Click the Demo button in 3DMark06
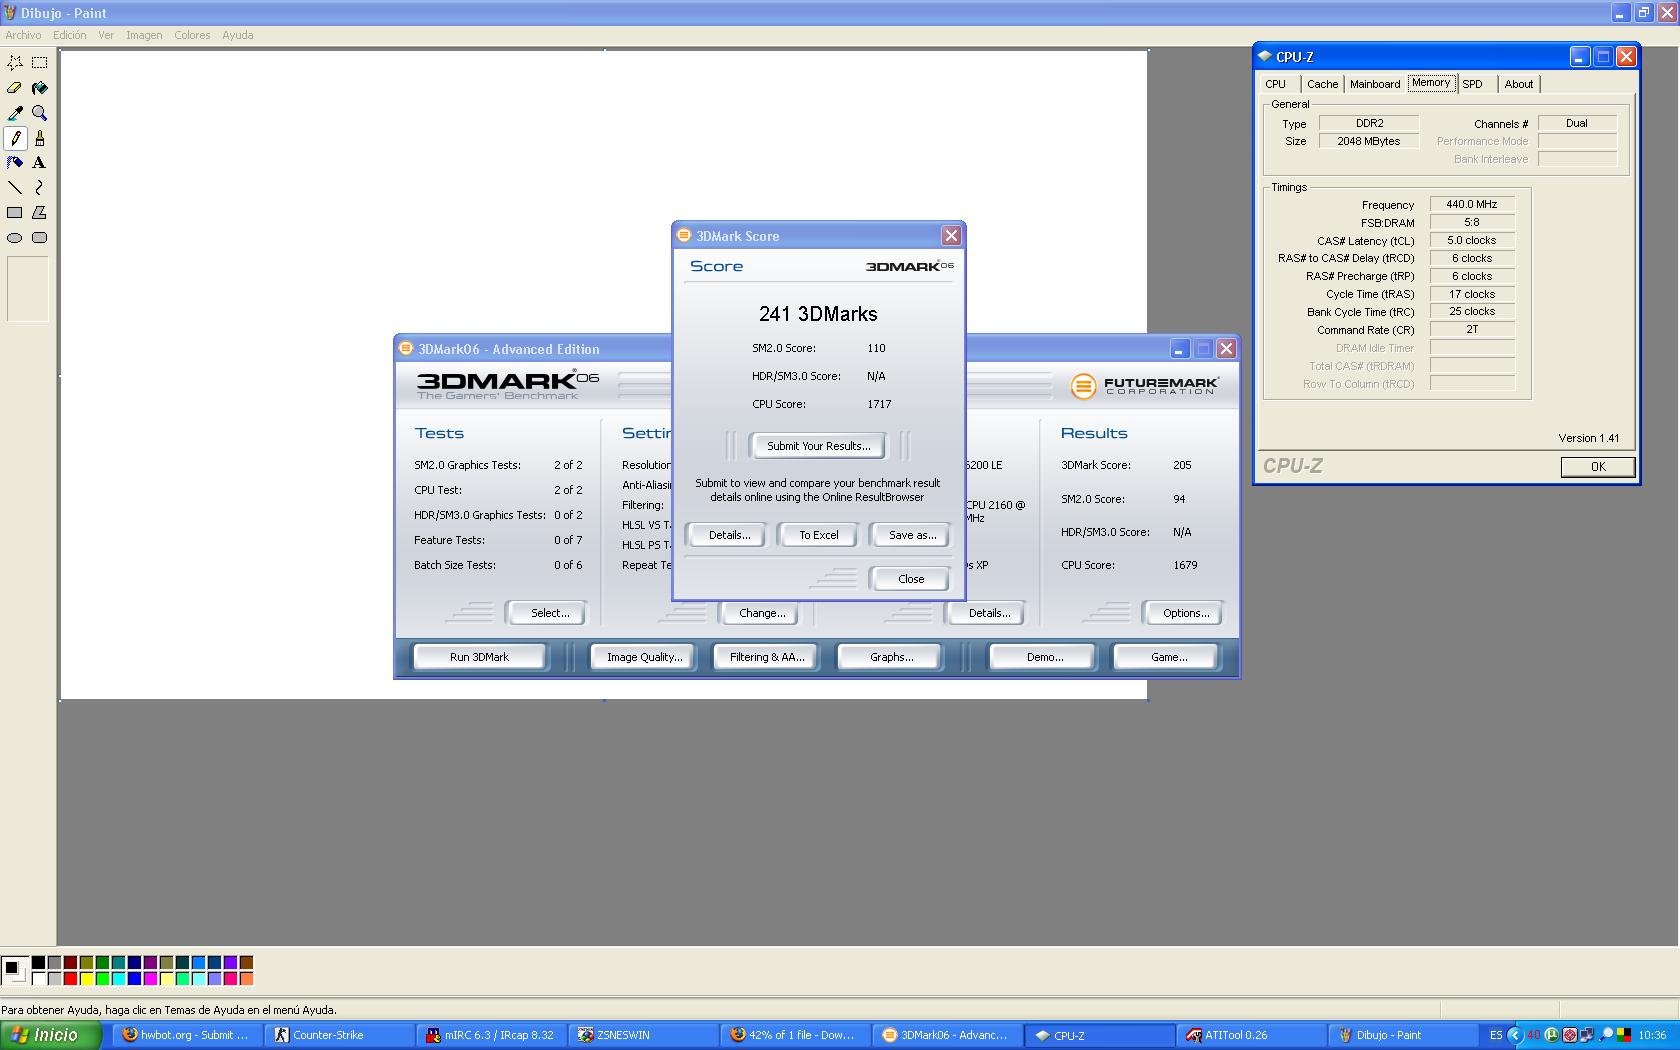1680x1050 pixels. 1044,657
